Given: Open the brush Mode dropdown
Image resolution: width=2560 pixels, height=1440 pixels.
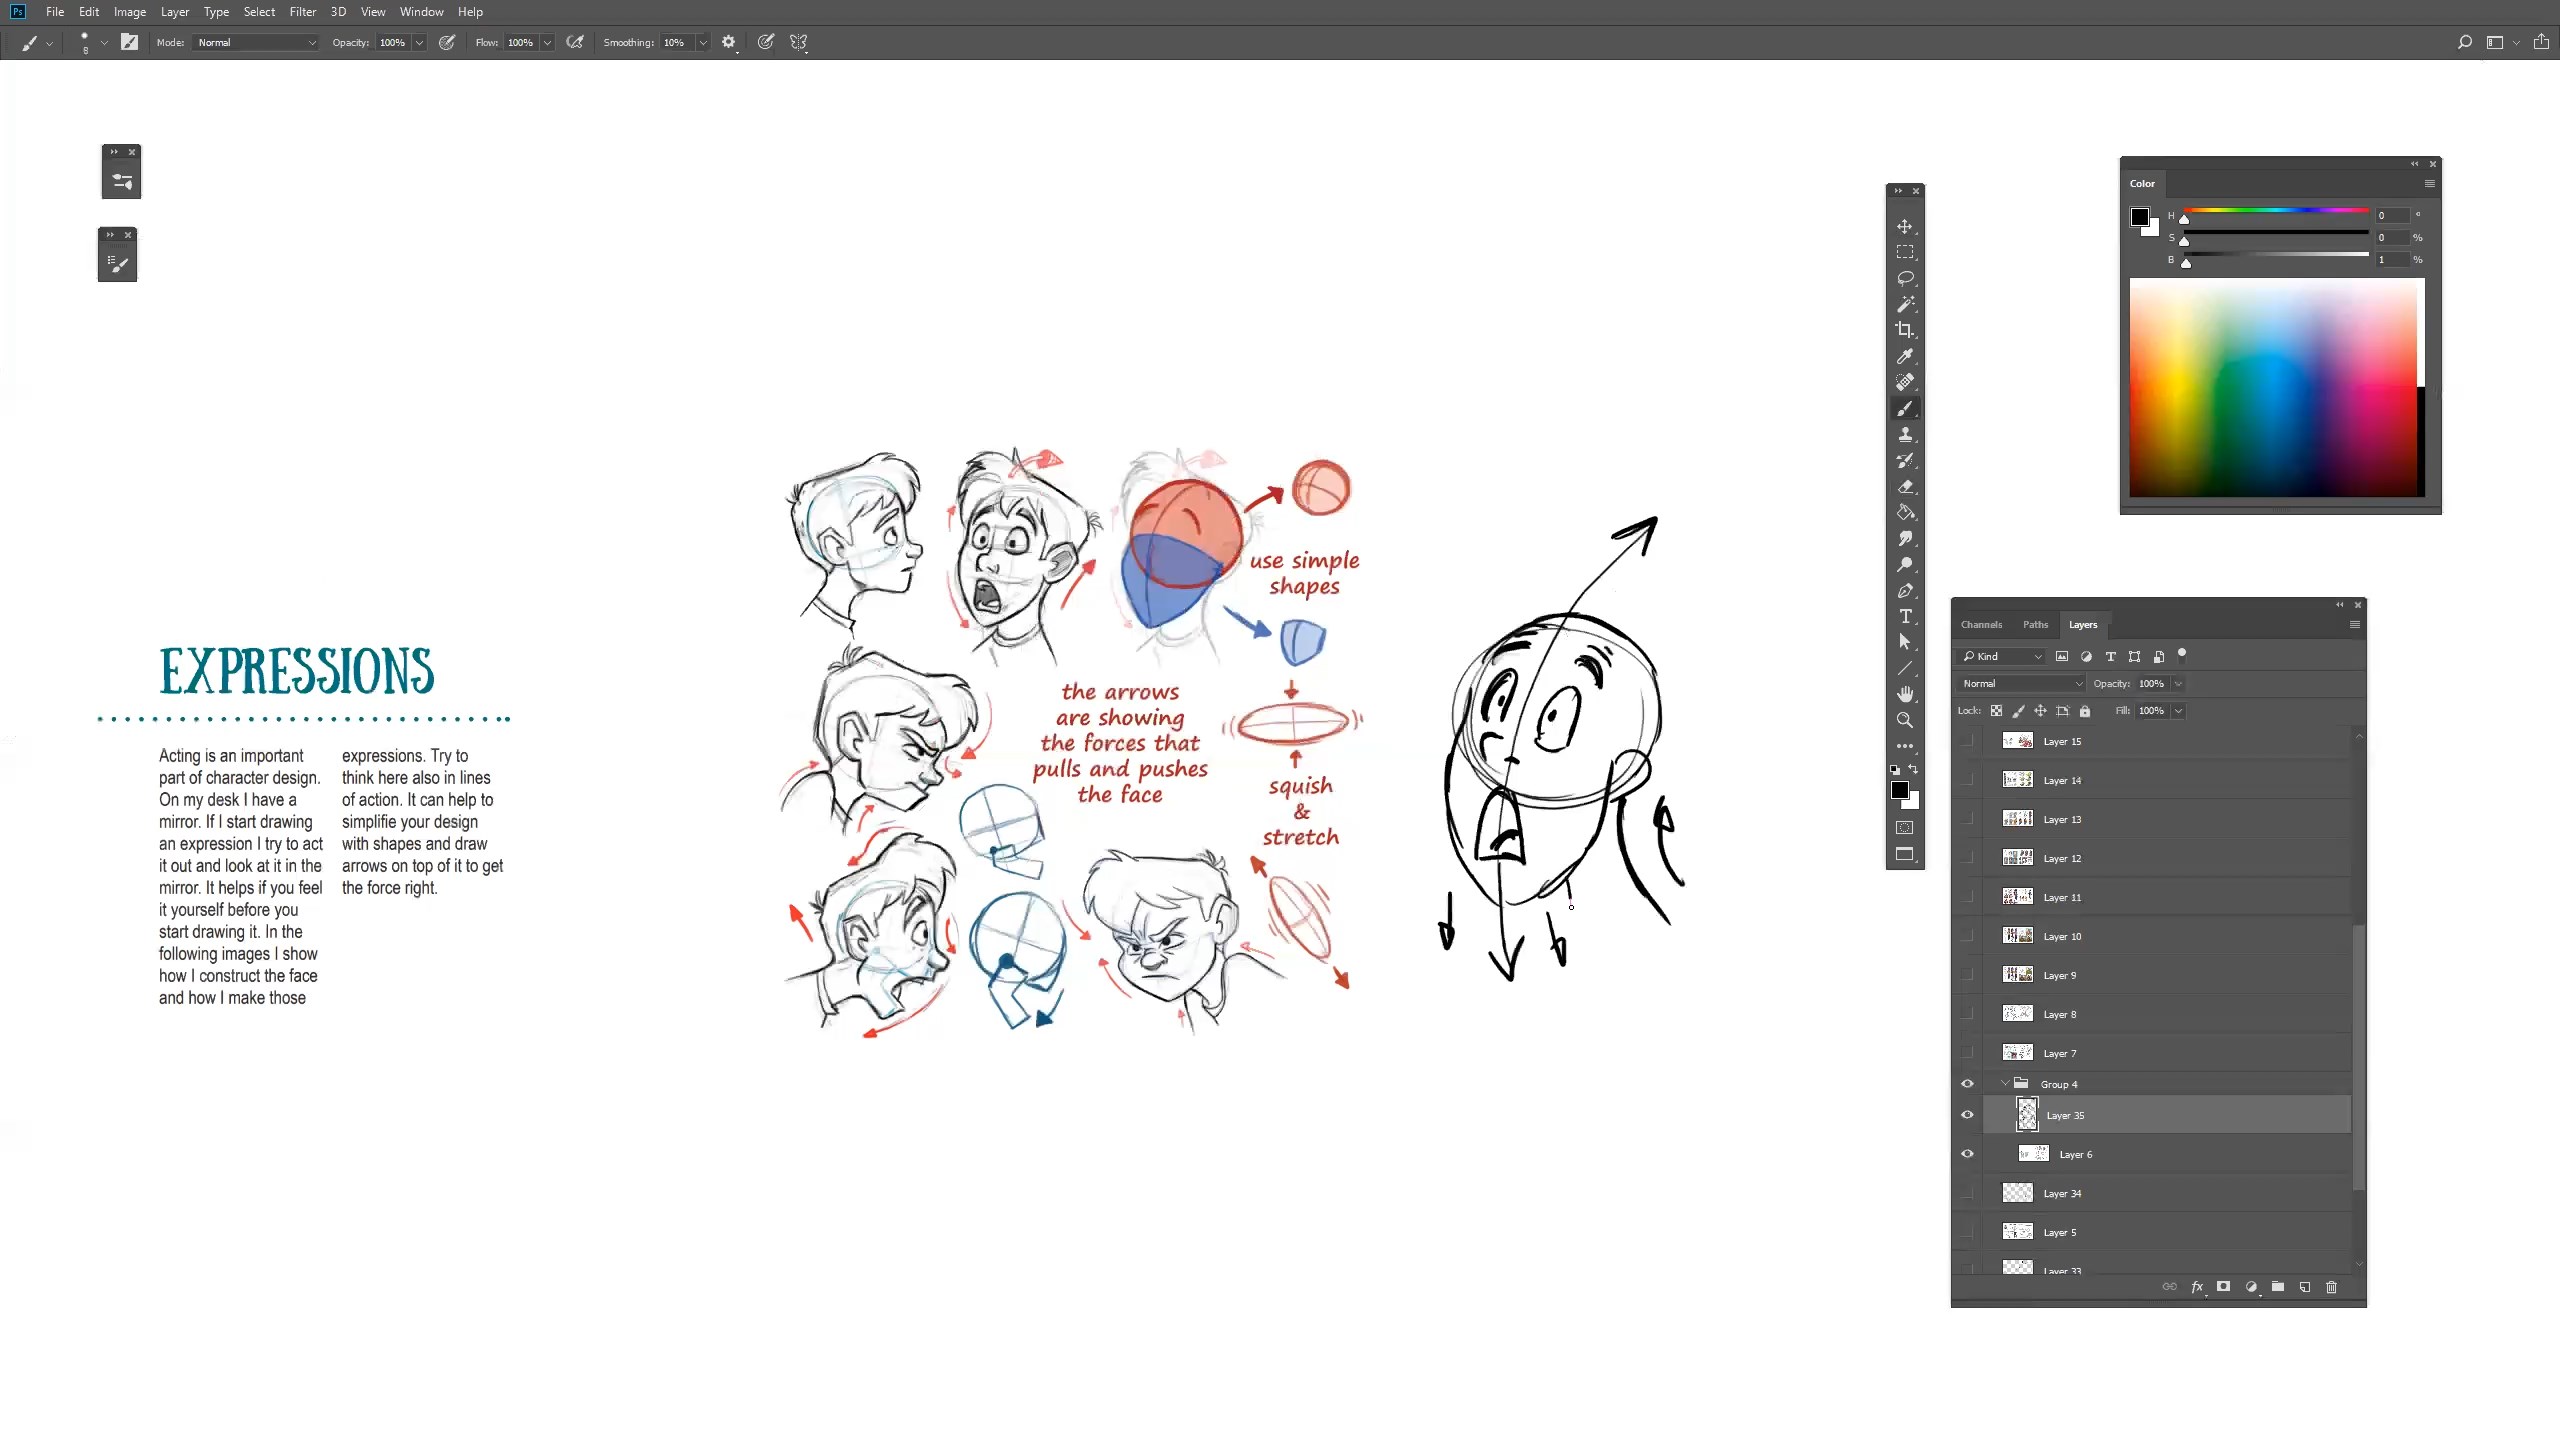Looking at the screenshot, I should pos(256,42).
